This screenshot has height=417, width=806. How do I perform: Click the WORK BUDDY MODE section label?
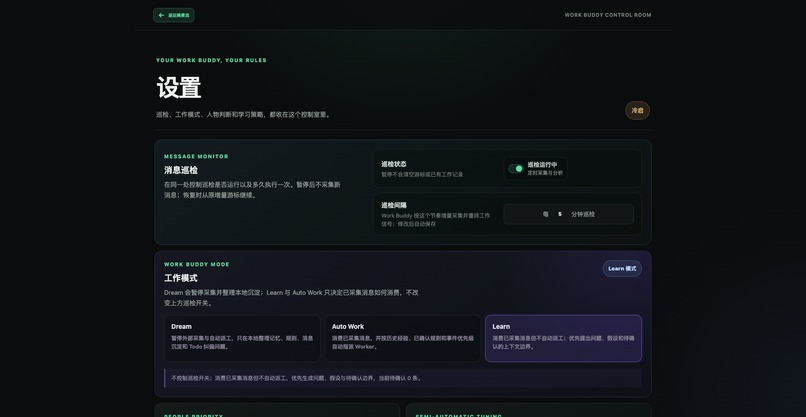[197, 264]
